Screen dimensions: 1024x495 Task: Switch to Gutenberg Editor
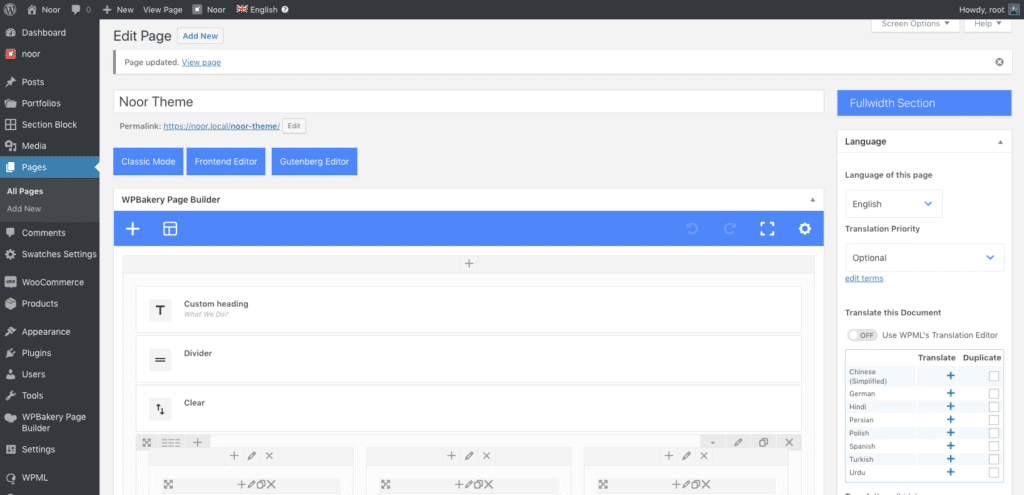point(314,161)
